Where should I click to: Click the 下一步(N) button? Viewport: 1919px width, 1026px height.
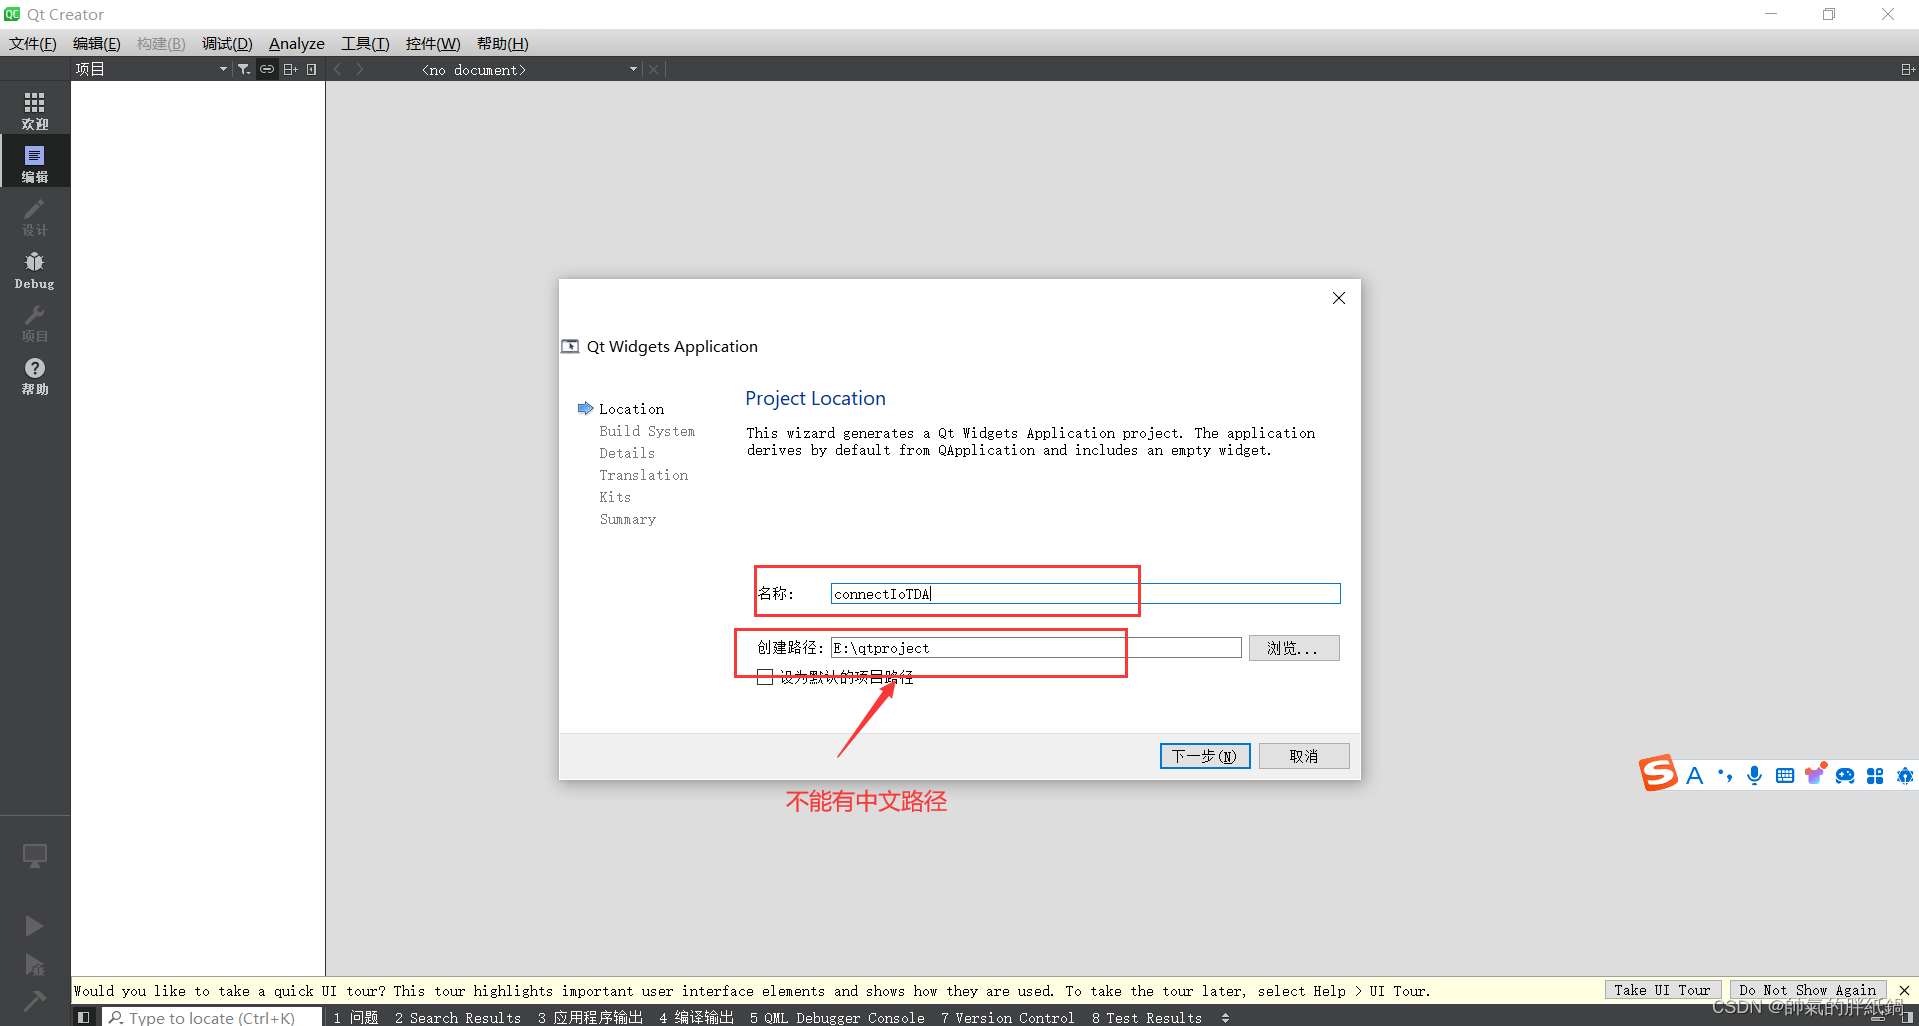(1204, 755)
